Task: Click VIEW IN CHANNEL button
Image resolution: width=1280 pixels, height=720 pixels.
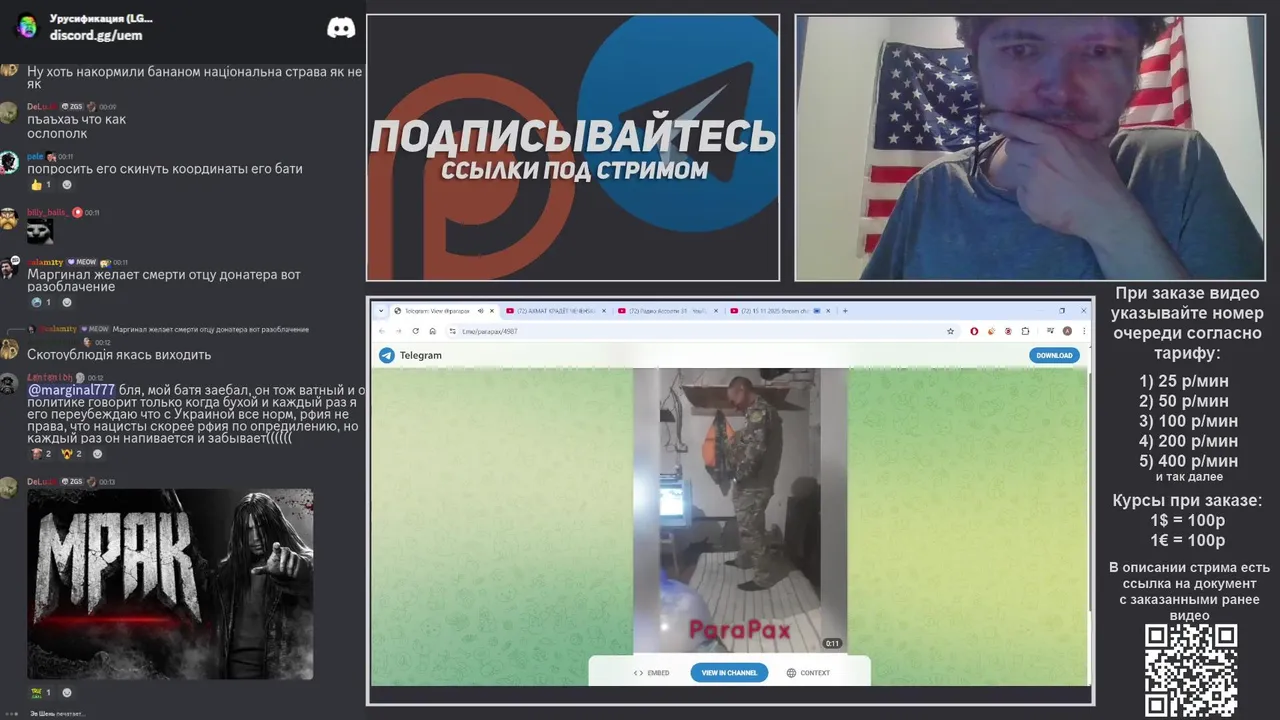Action: pos(729,673)
